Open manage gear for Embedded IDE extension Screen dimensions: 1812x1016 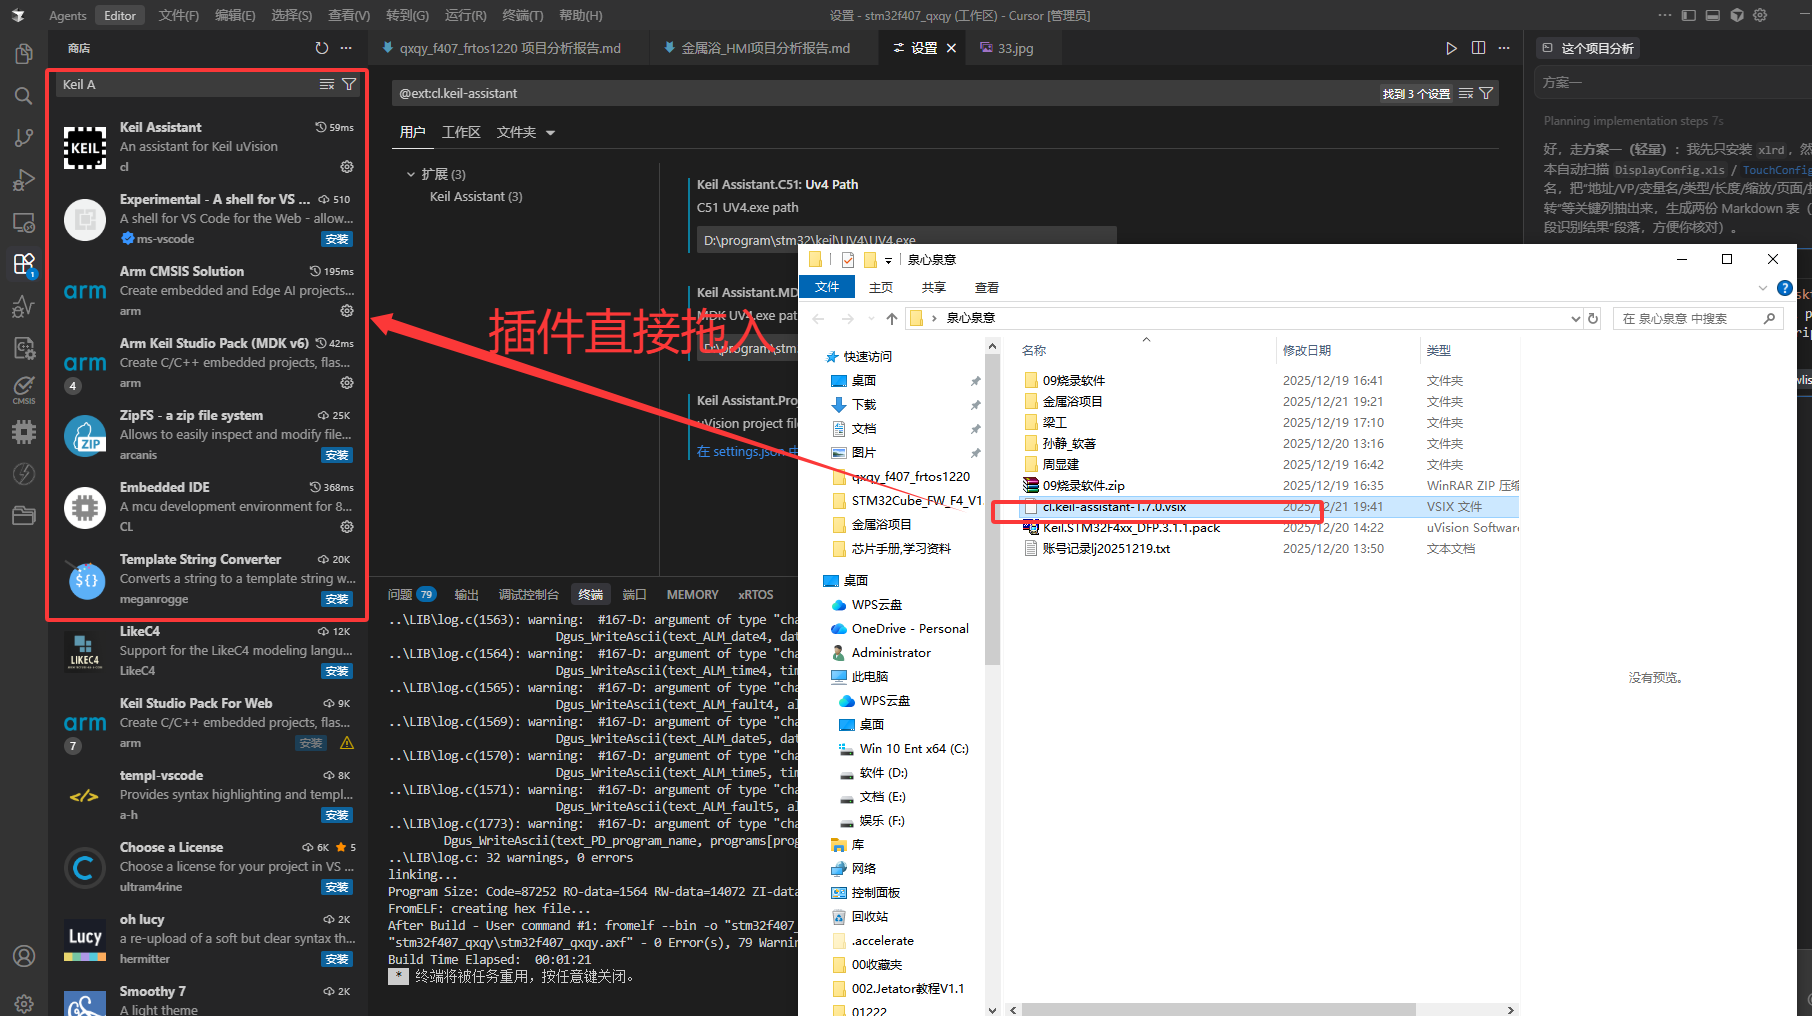(347, 527)
